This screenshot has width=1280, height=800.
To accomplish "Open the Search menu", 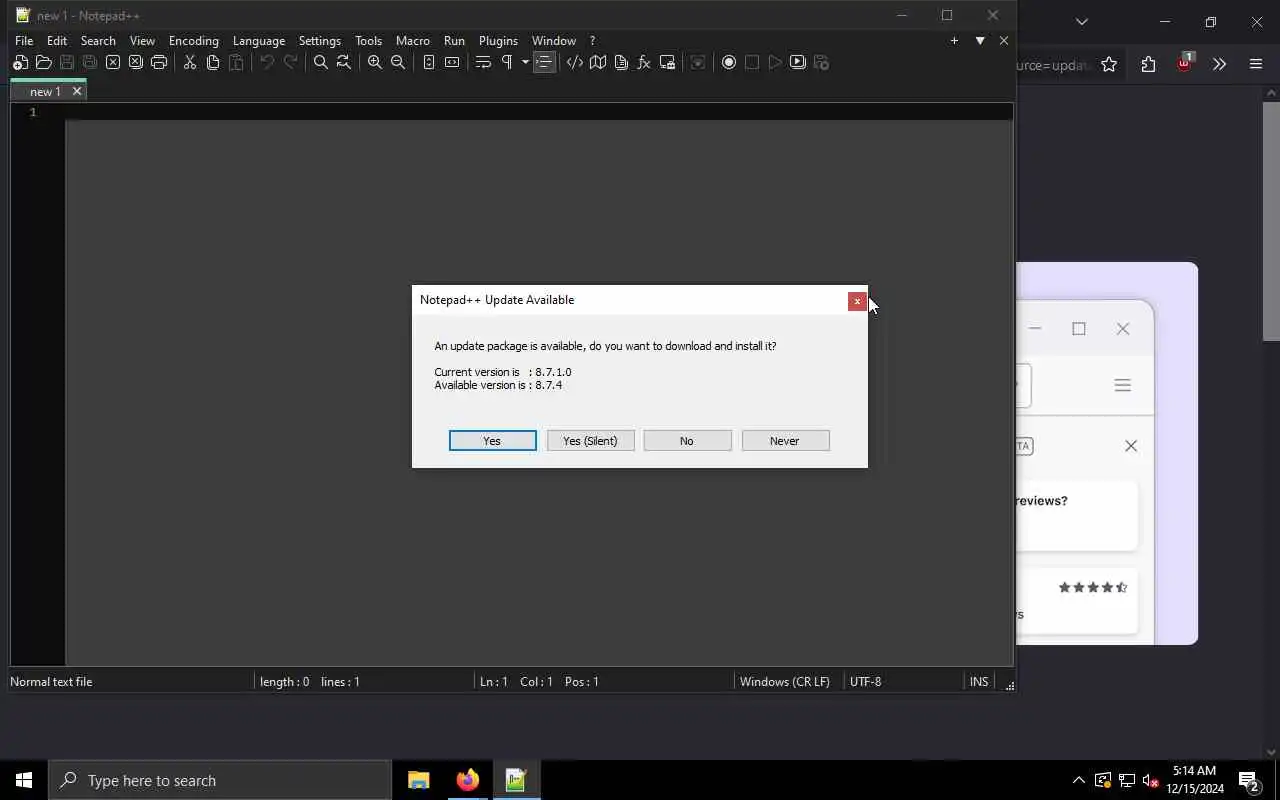I will pyautogui.click(x=98, y=41).
